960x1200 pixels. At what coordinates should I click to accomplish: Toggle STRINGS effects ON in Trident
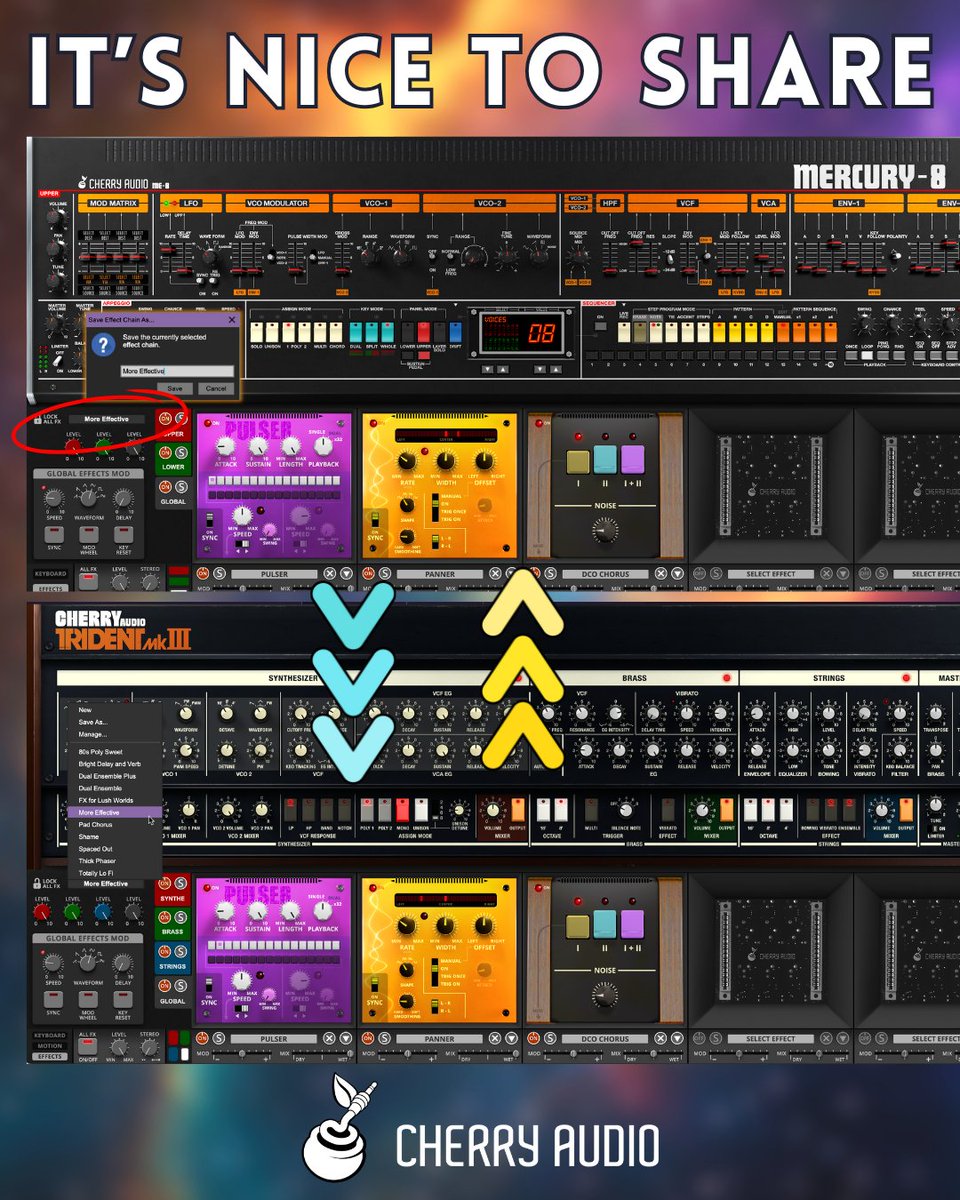coord(165,951)
